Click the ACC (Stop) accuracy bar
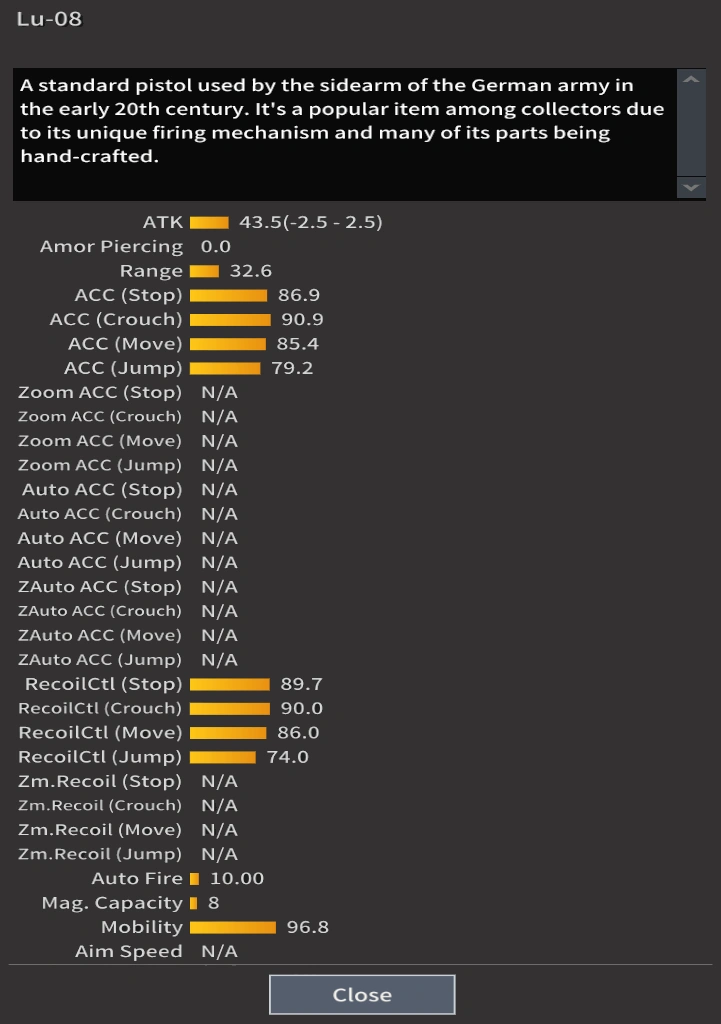The image size is (721, 1024). tap(228, 295)
